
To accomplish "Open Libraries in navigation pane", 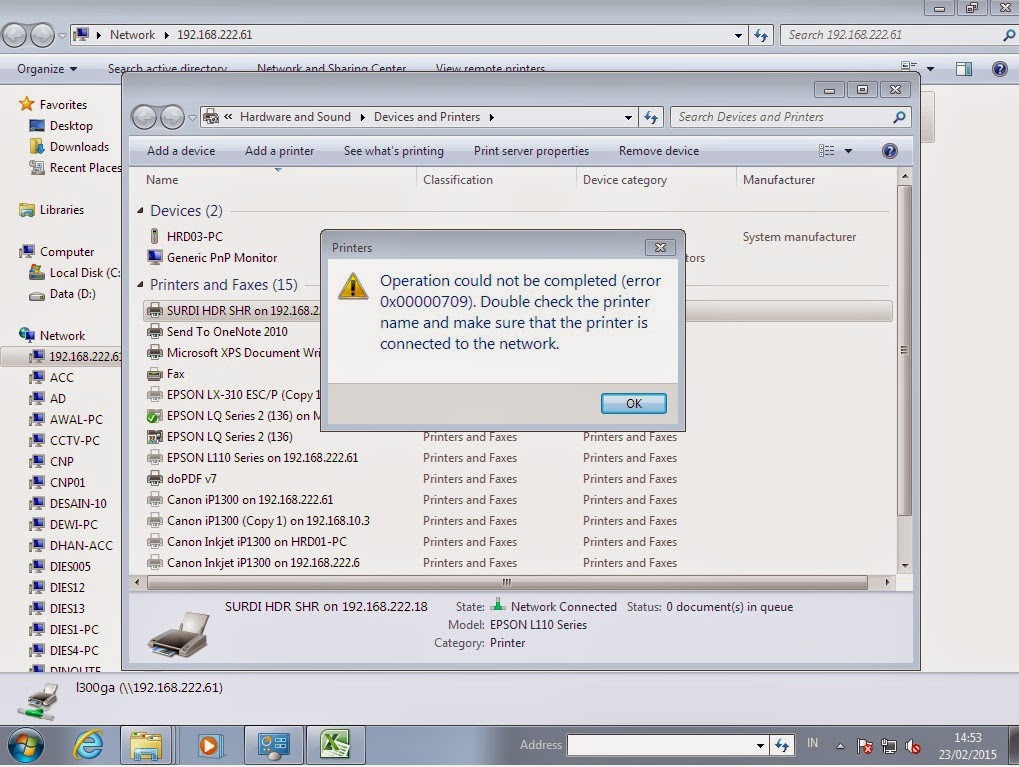I will tap(62, 210).
